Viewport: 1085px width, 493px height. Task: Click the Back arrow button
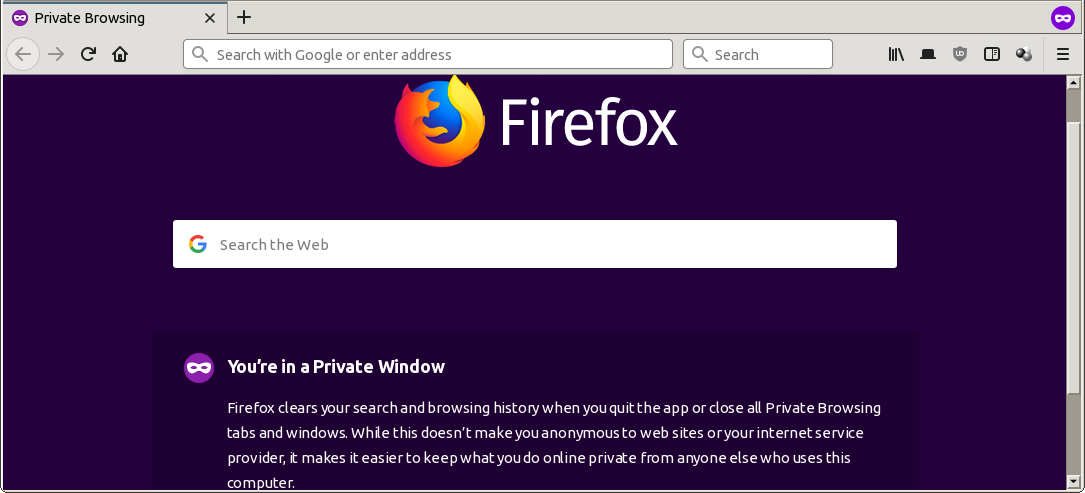tap(24, 55)
